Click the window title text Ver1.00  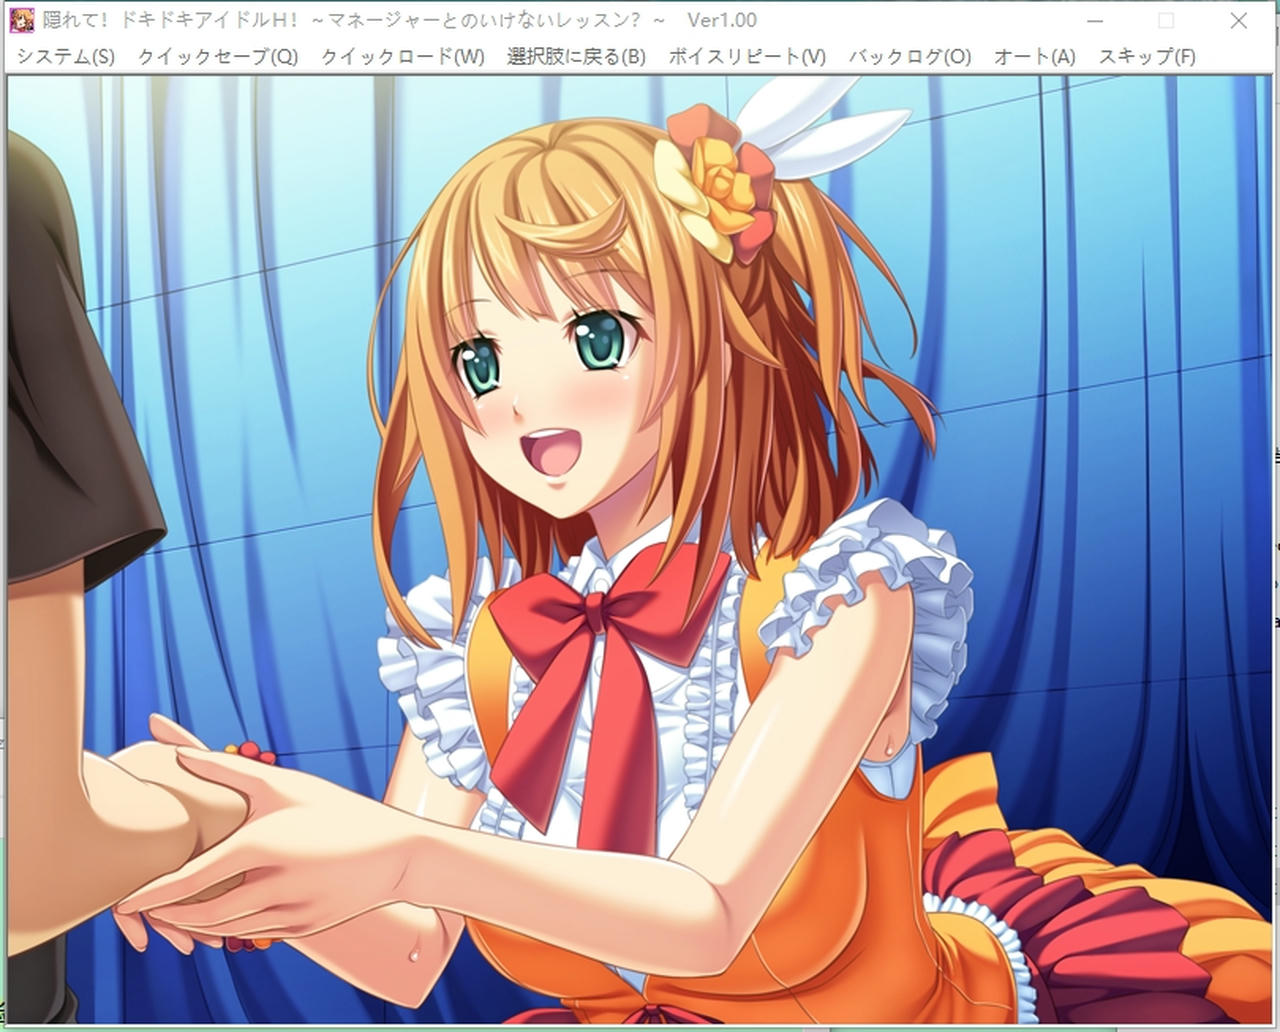click(x=722, y=20)
